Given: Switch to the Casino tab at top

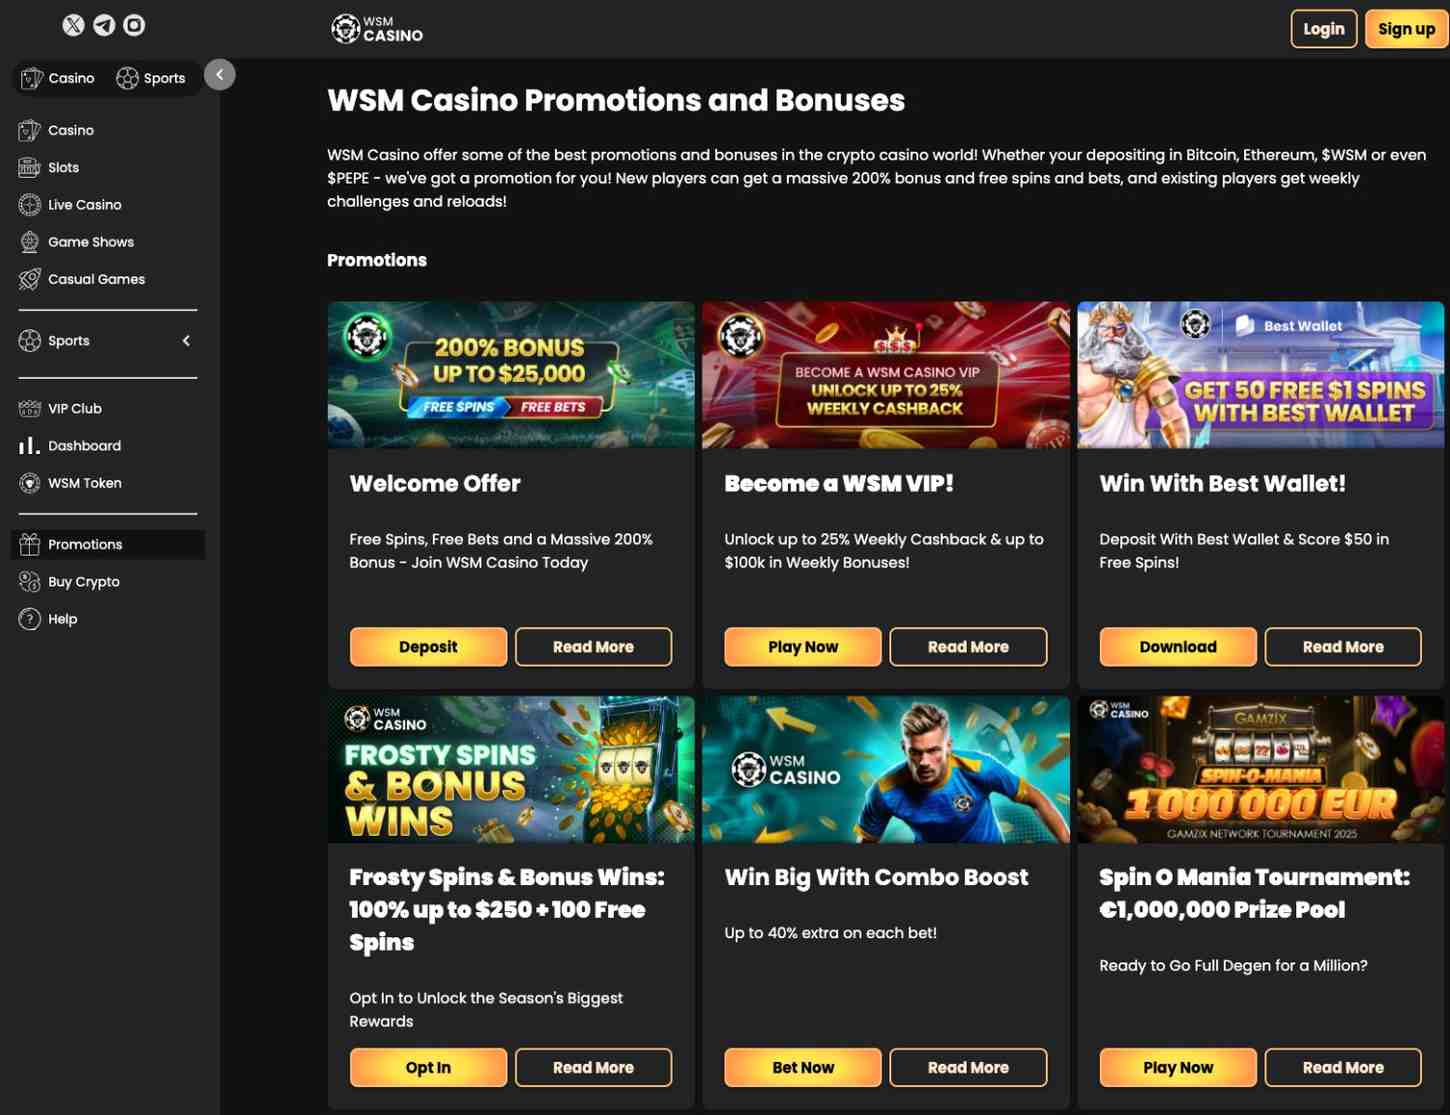Looking at the screenshot, I should pyautogui.click(x=58, y=78).
